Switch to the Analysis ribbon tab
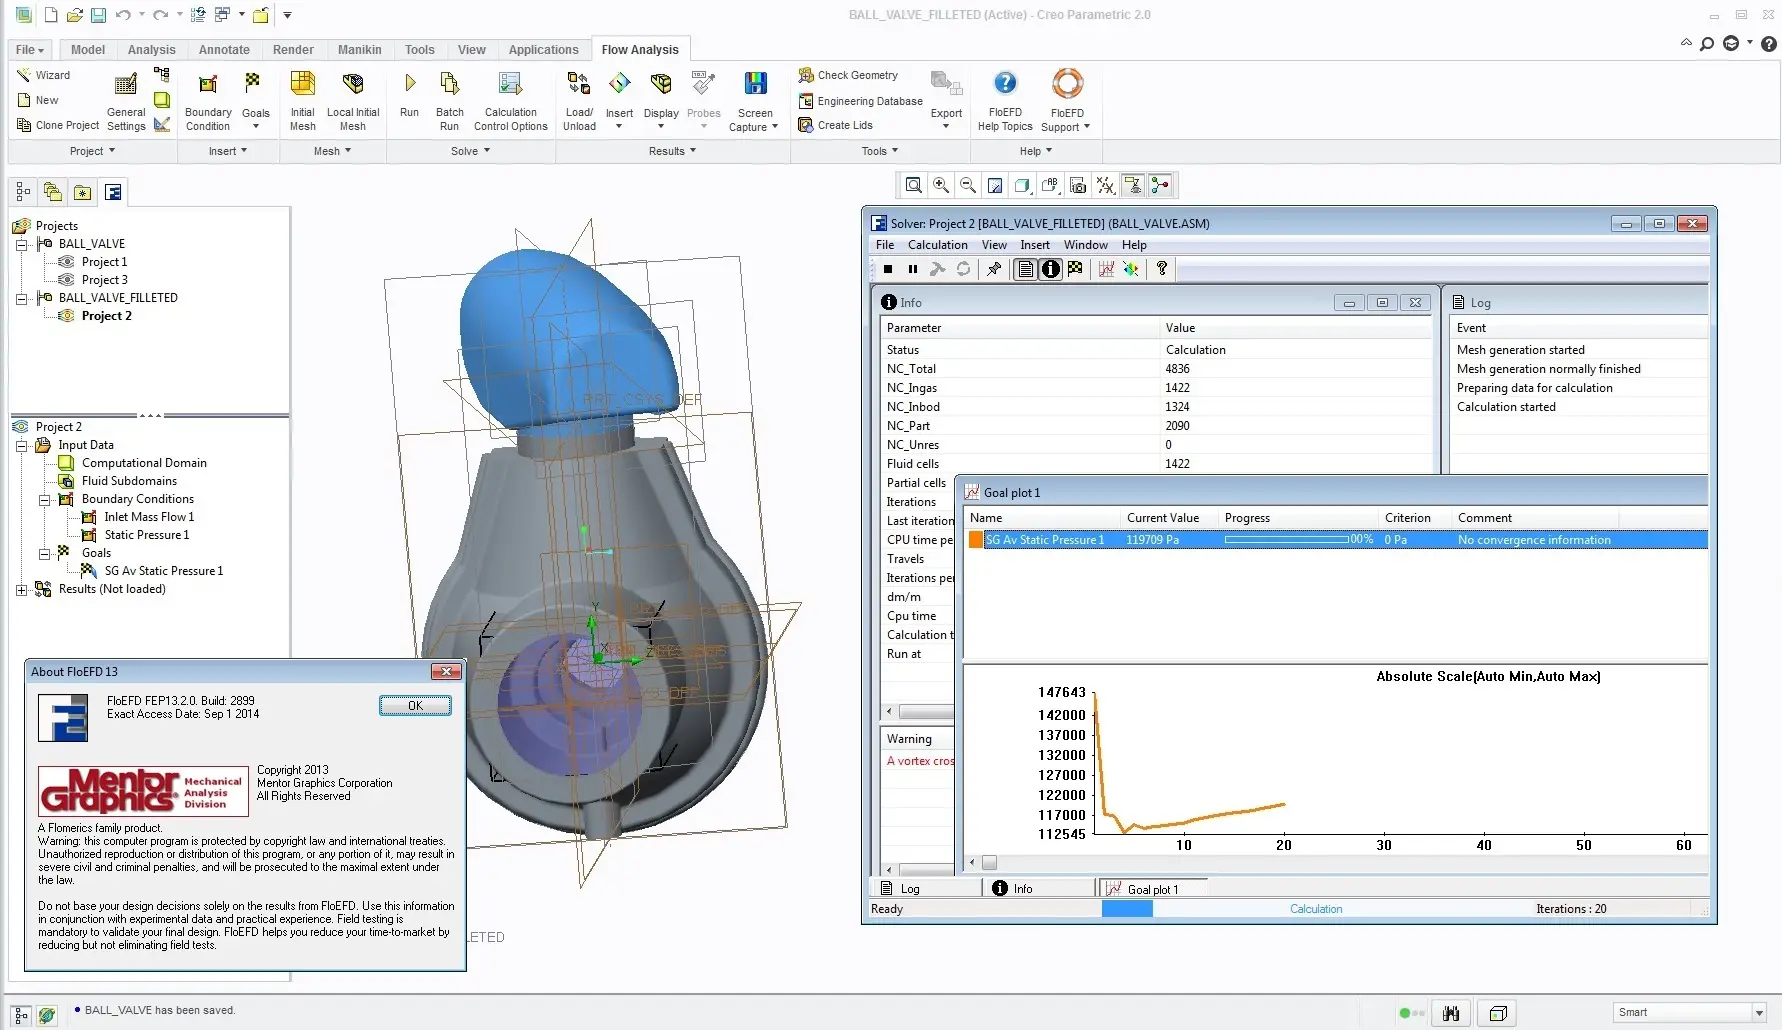1782x1030 pixels. (x=151, y=50)
